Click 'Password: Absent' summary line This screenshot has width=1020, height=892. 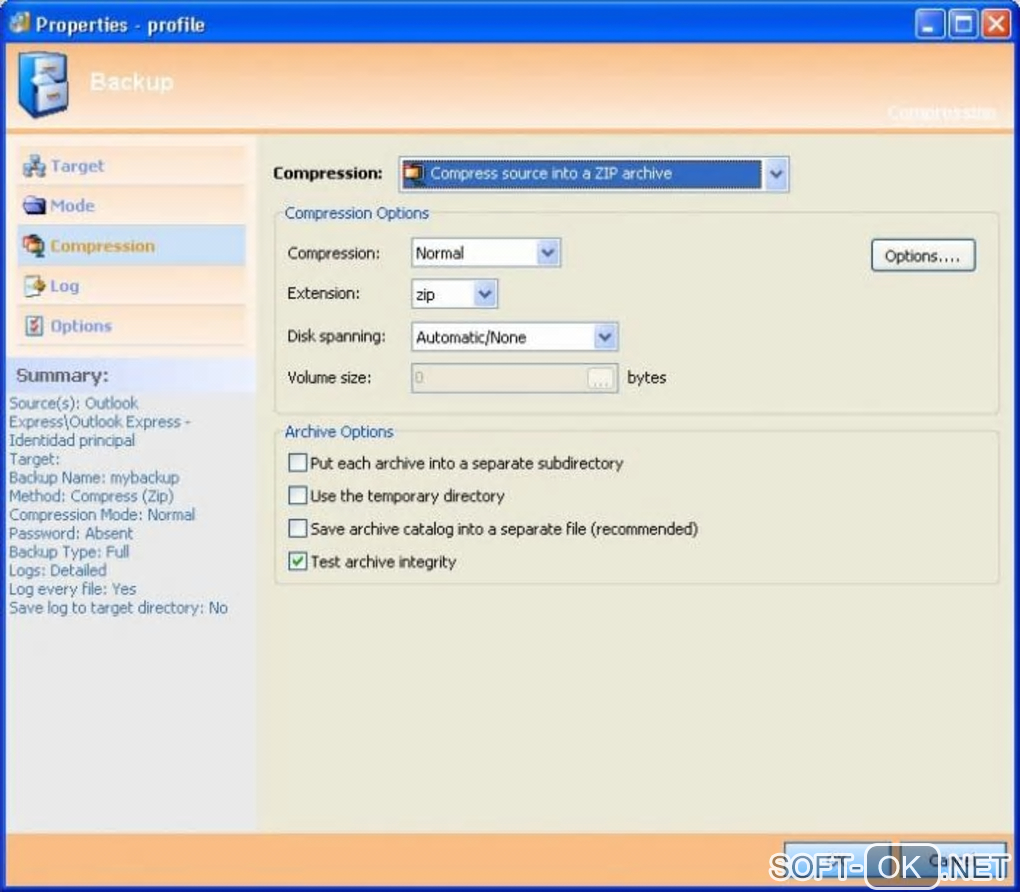click(x=71, y=534)
